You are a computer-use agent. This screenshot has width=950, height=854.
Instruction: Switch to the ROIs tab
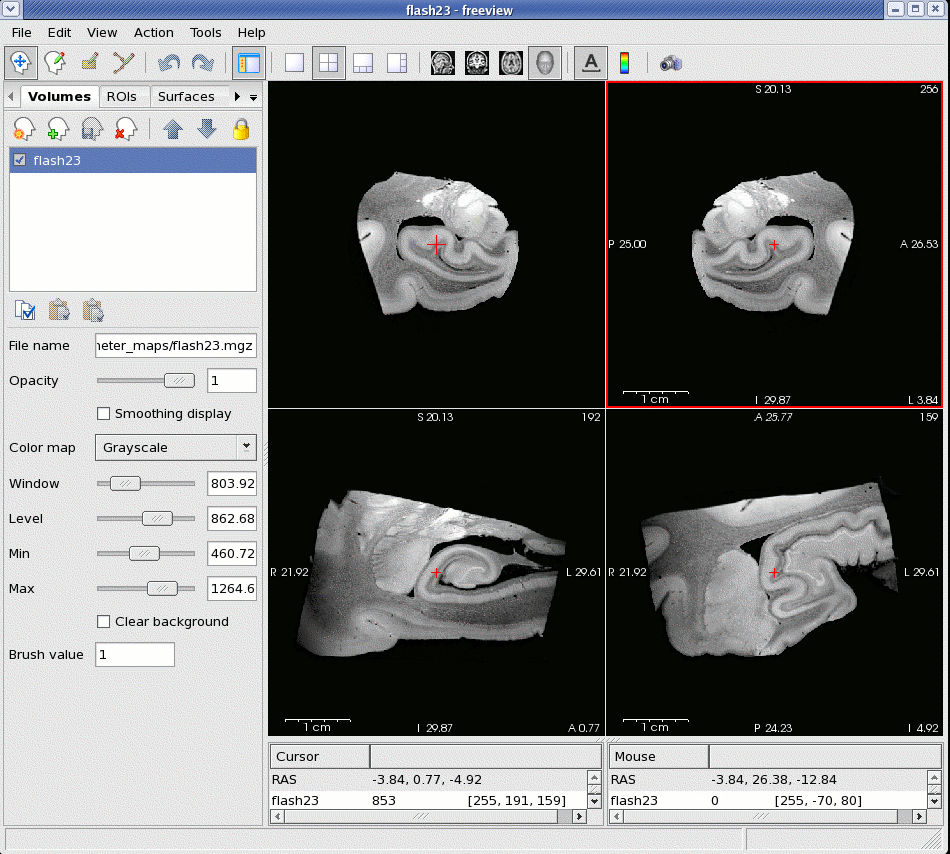coord(121,97)
